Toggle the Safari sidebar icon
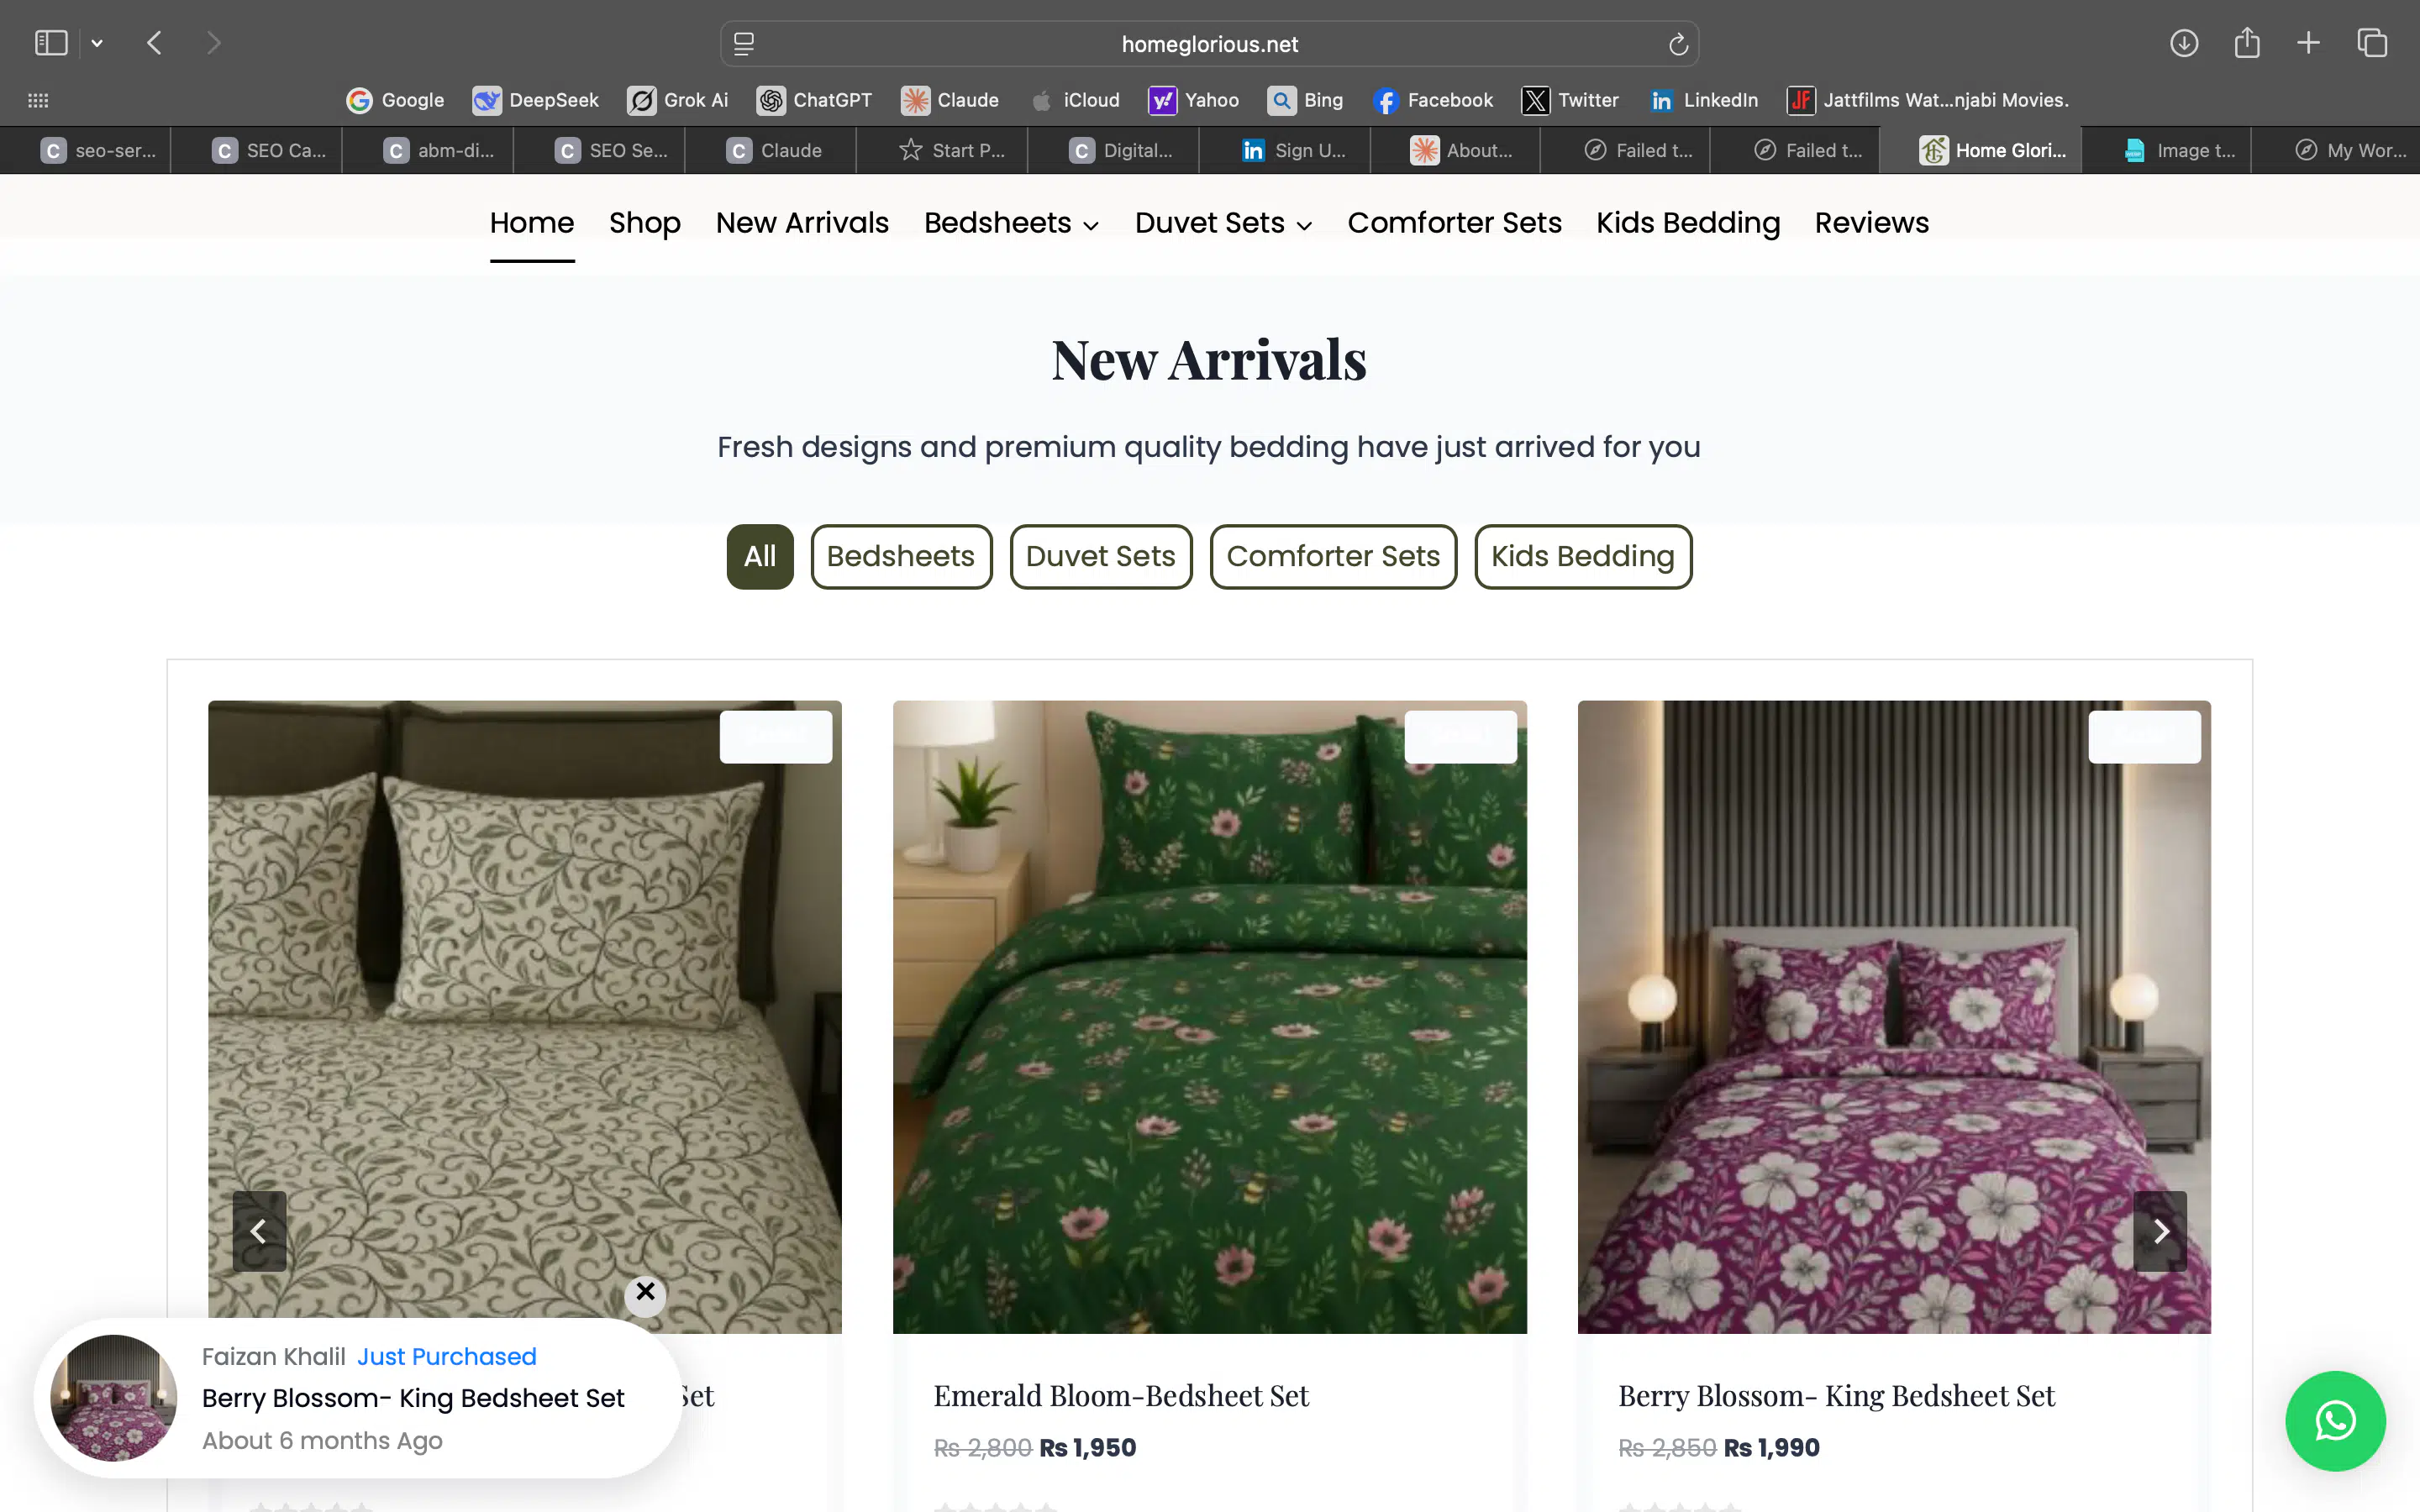2420x1512 pixels. [x=51, y=43]
